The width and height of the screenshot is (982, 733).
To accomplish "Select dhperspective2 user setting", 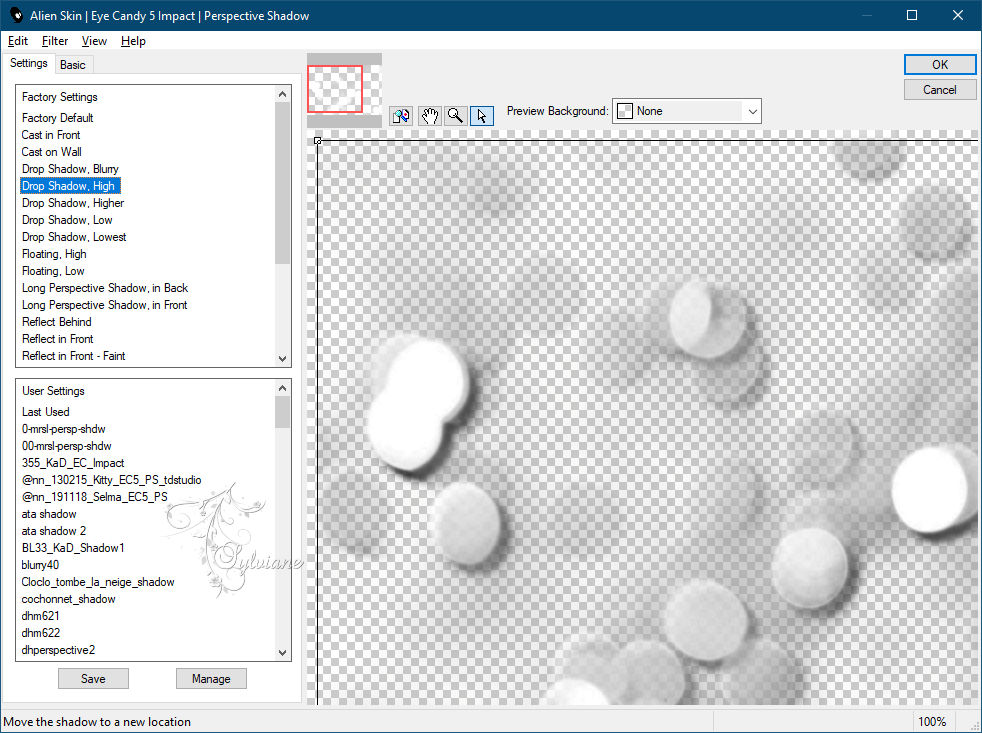I will pyautogui.click(x=58, y=650).
